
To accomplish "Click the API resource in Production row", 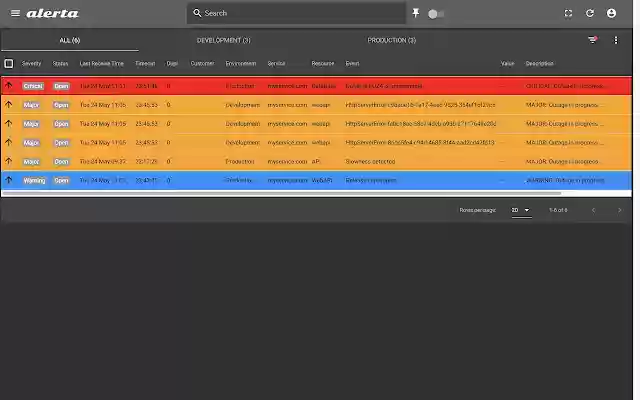I will 316,162.
